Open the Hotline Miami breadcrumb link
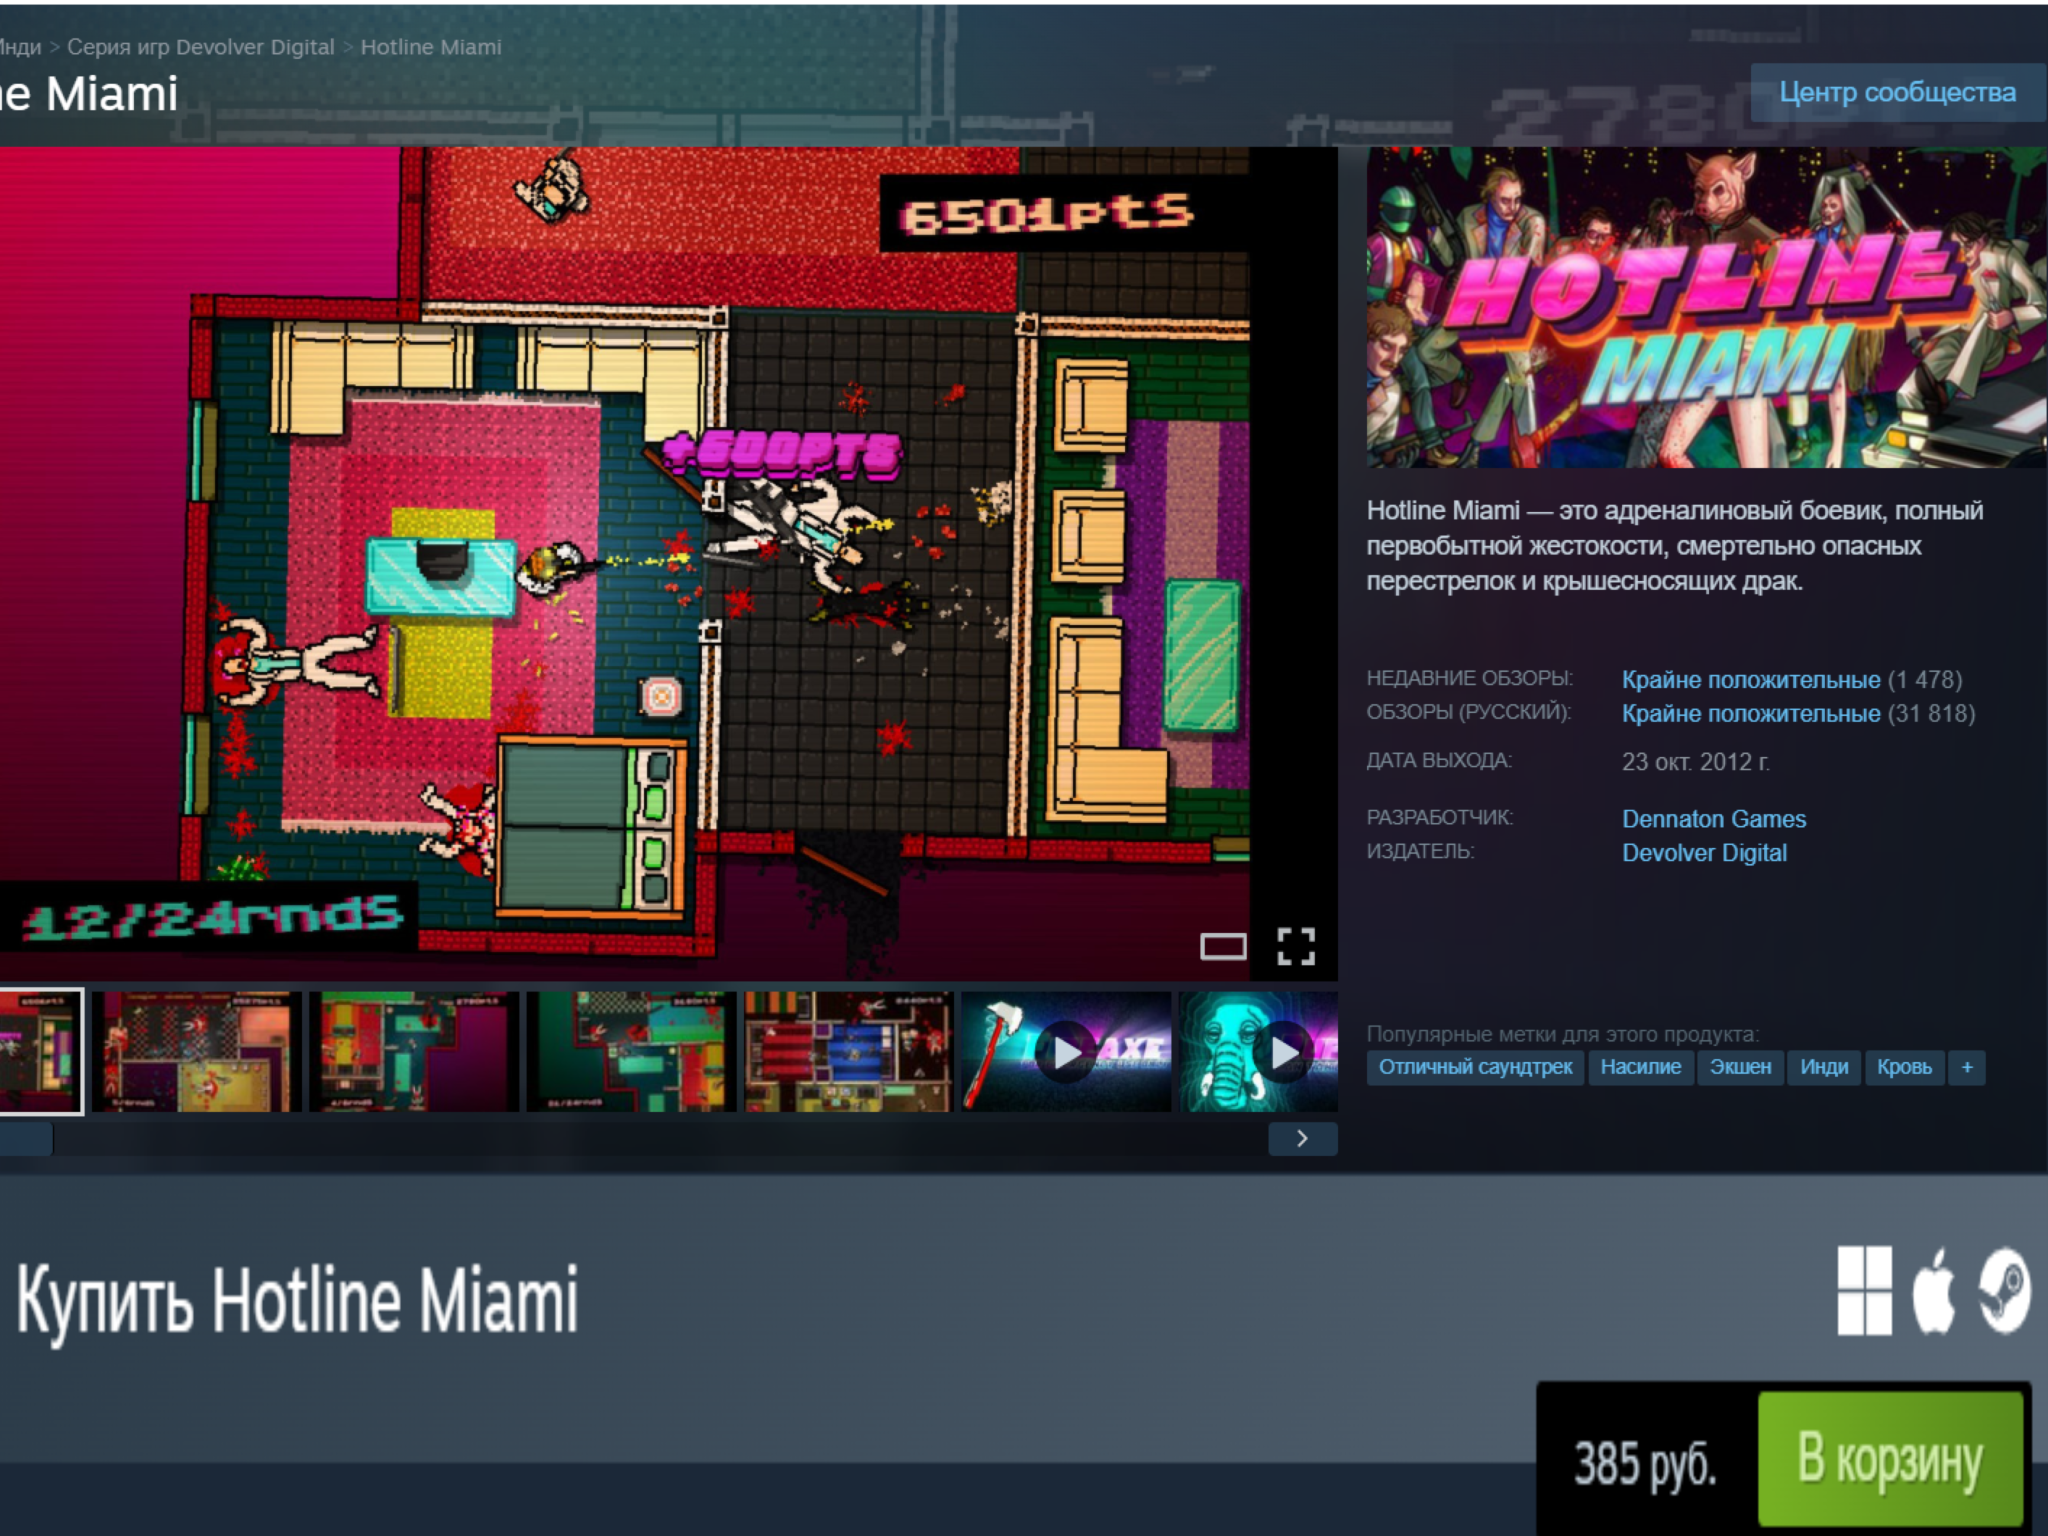2048x1536 pixels. 431,47
